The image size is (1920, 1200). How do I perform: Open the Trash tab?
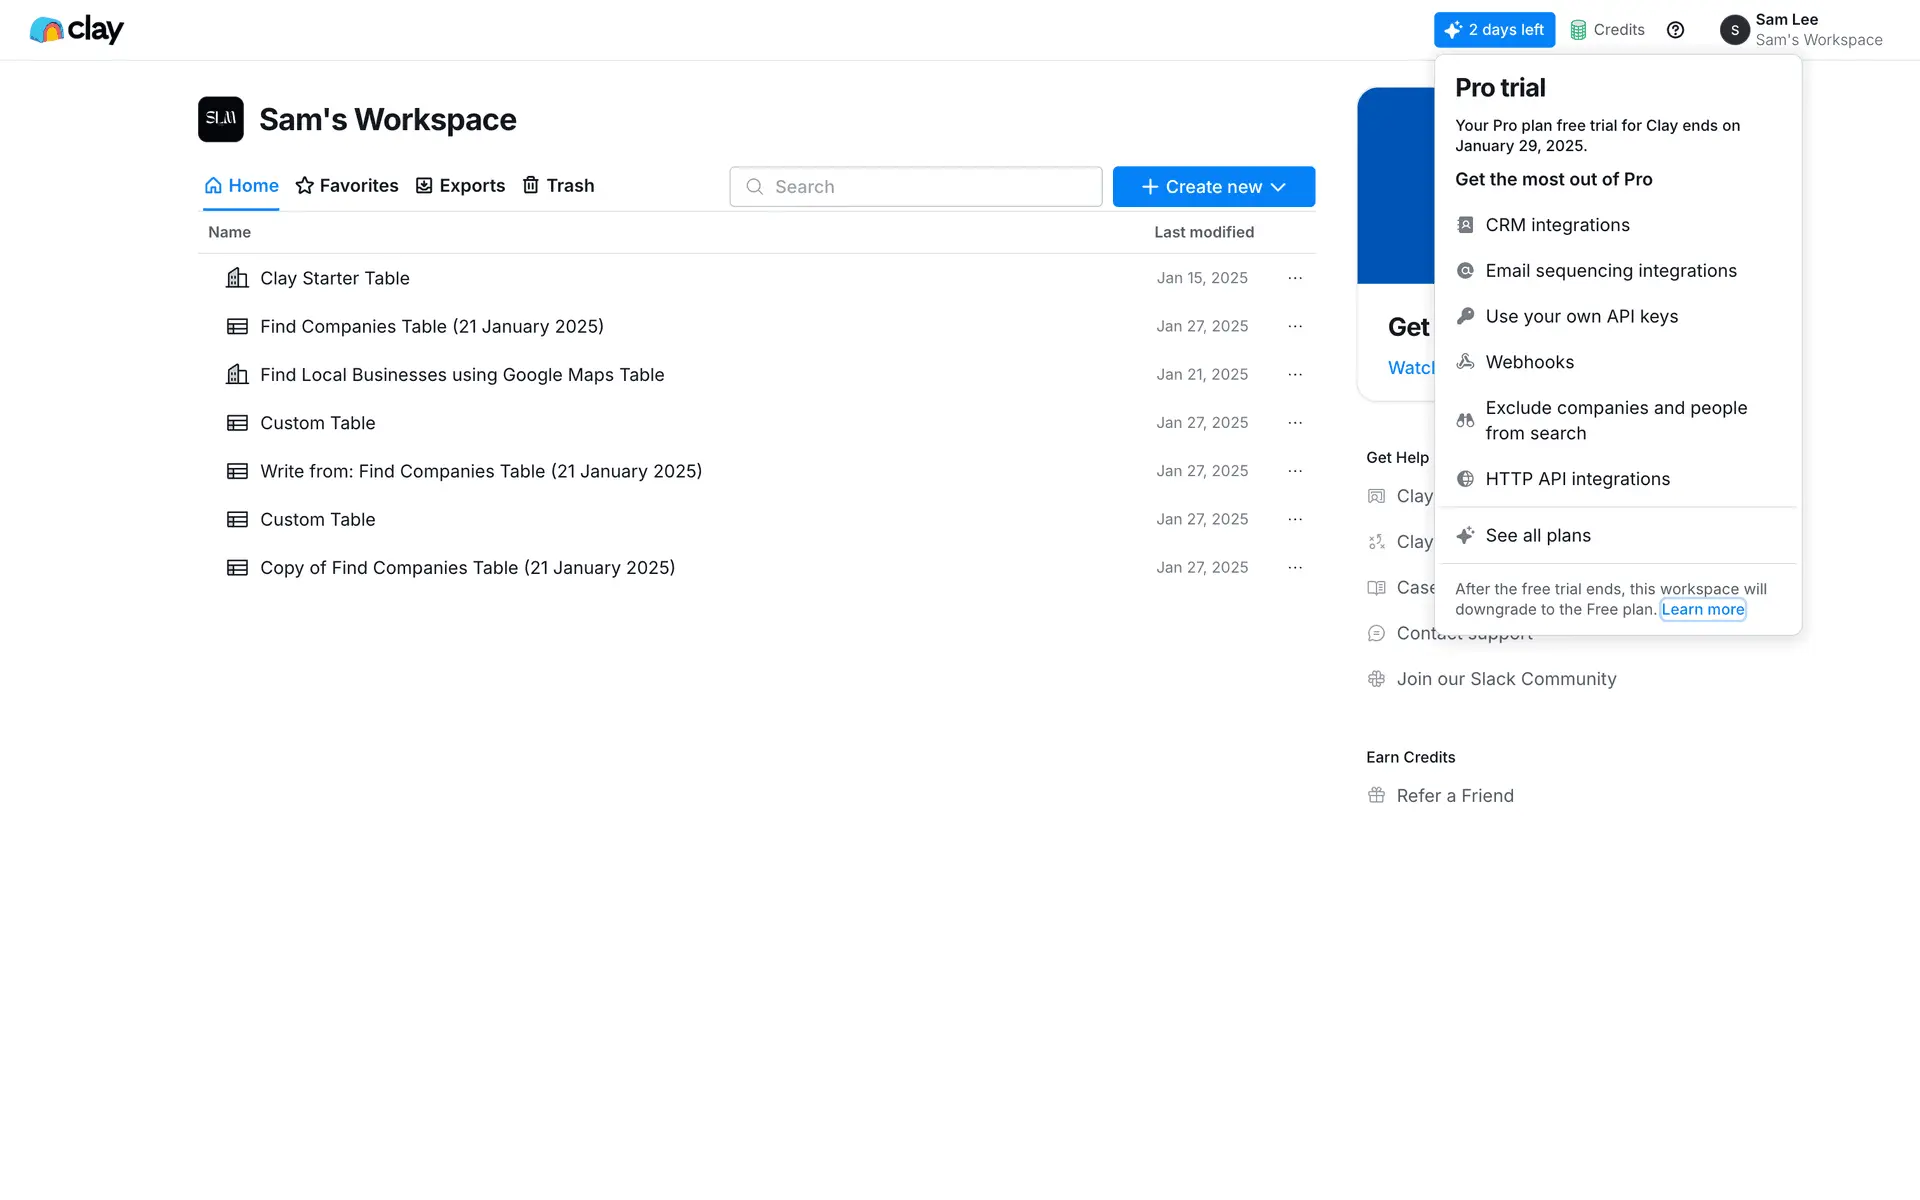(x=558, y=186)
